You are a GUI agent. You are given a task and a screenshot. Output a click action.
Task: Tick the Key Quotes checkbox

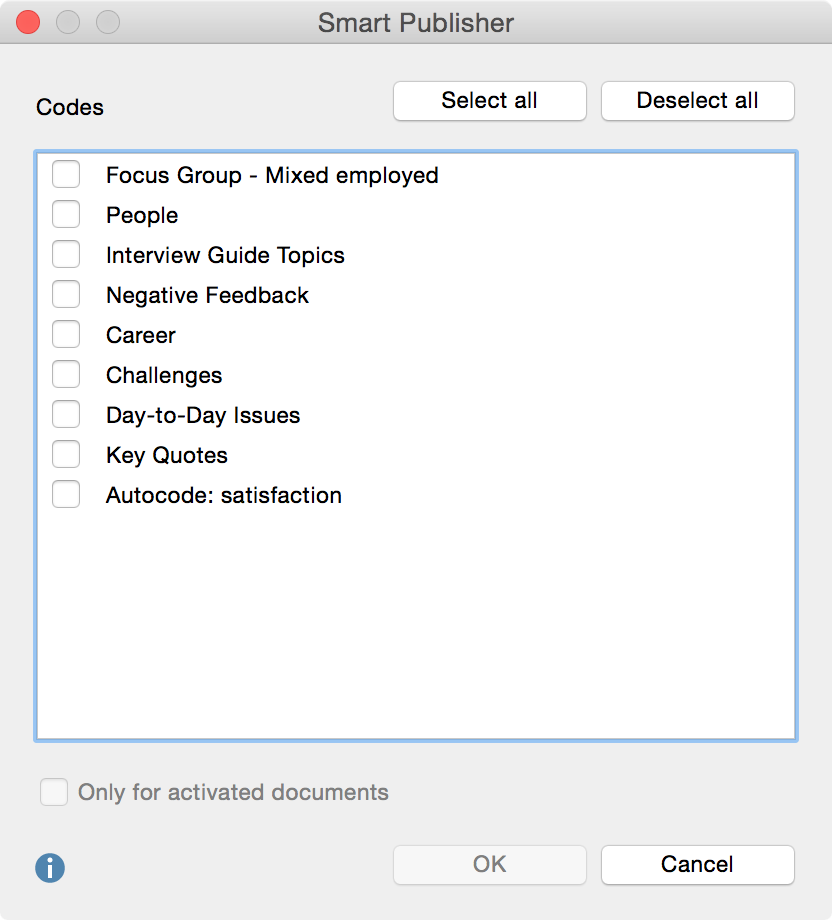coord(66,455)
